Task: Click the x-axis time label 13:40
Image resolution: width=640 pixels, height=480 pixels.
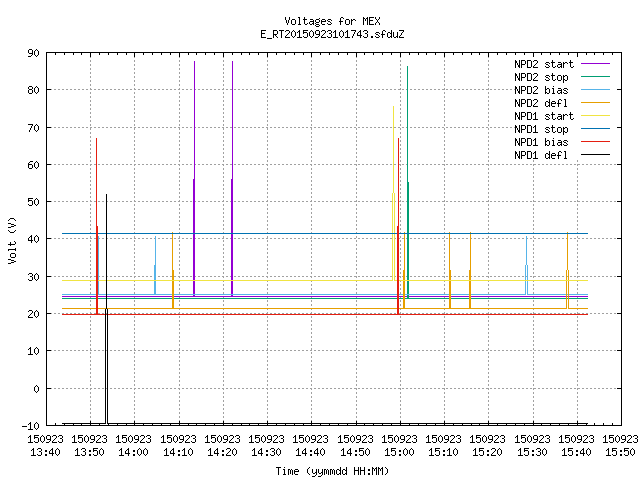Action: (45, 452)
